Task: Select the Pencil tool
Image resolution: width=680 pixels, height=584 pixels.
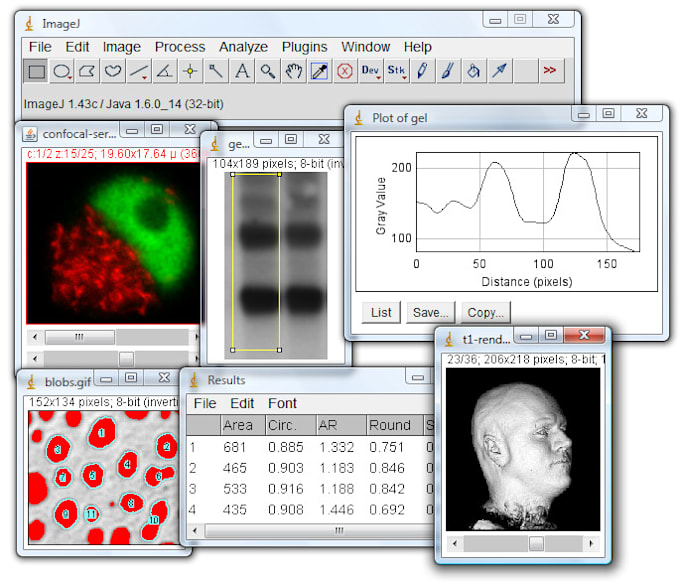Action: point(422,71)
